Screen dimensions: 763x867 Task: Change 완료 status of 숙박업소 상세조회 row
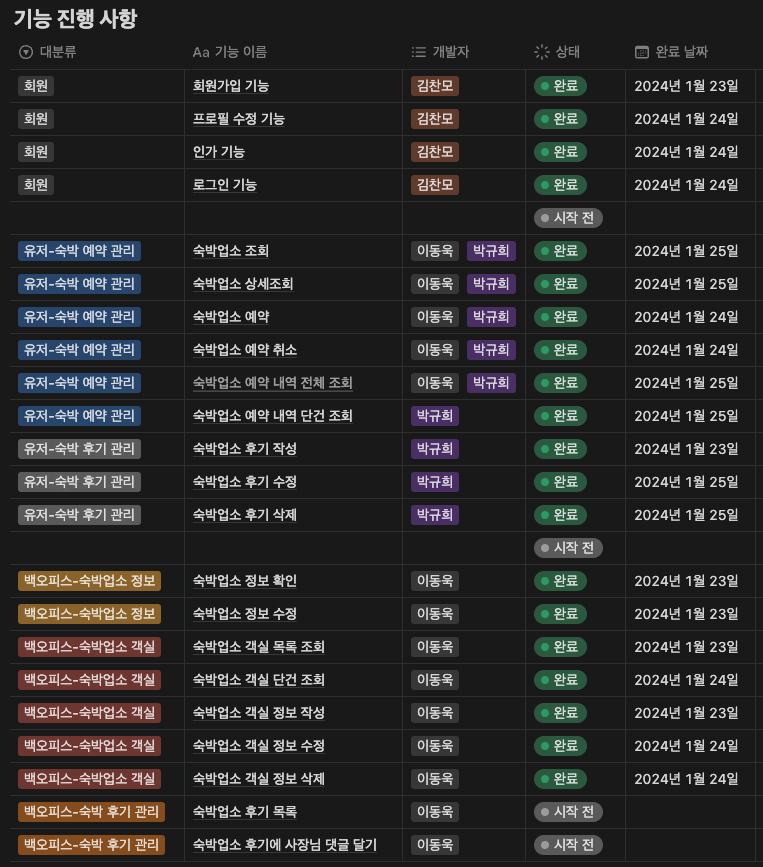click(x=560, y=284)
